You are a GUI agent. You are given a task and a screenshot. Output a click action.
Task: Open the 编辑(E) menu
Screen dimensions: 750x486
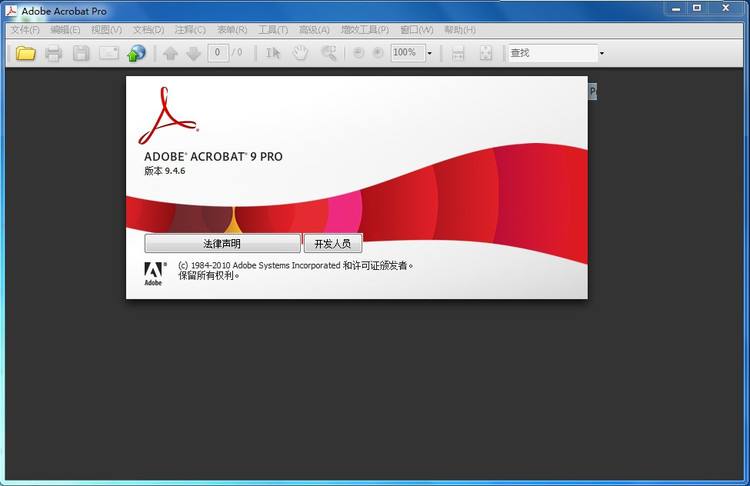point(65,30)
